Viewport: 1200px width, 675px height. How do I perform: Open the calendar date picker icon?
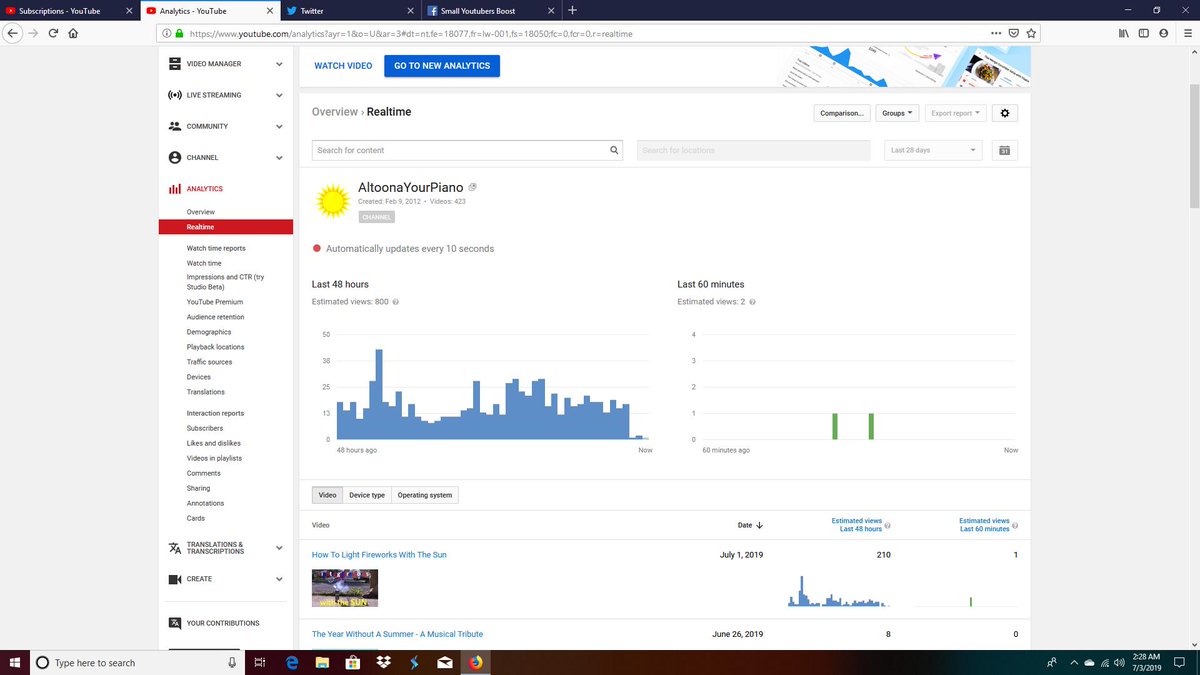(x=1005, y=150)
